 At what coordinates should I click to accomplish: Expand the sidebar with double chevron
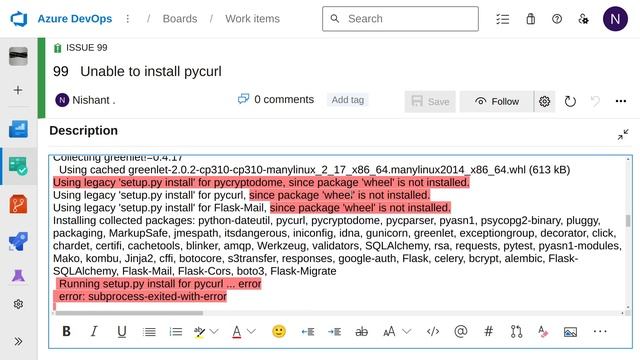[x=18, y=341]
